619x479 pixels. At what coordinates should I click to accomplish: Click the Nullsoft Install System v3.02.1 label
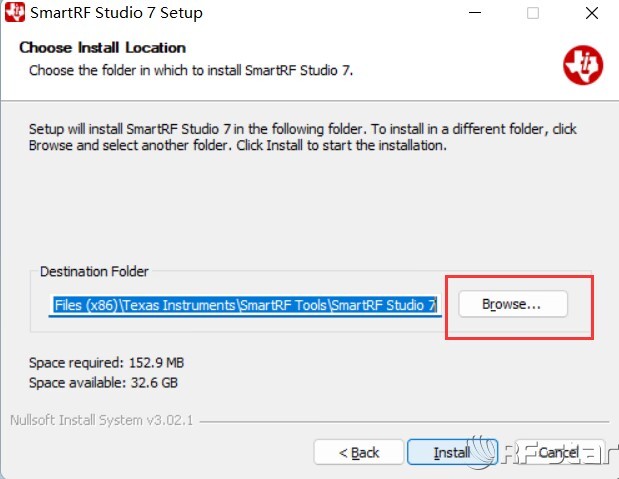99,419
